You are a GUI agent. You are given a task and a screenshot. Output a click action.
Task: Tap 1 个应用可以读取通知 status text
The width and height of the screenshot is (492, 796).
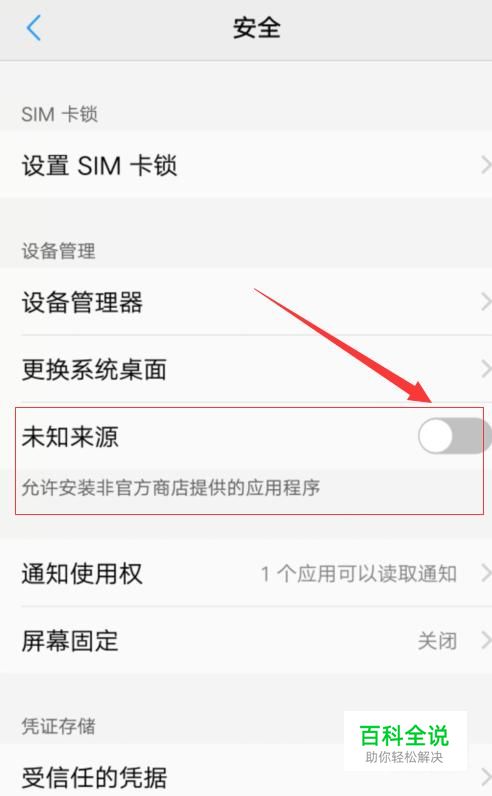click(x=359, y=574)
